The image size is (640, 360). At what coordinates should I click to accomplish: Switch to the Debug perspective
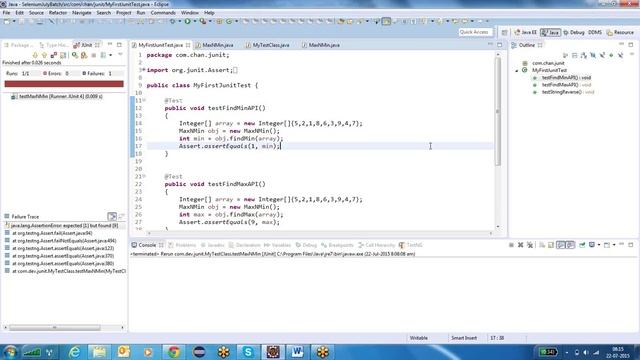[573, 32]
